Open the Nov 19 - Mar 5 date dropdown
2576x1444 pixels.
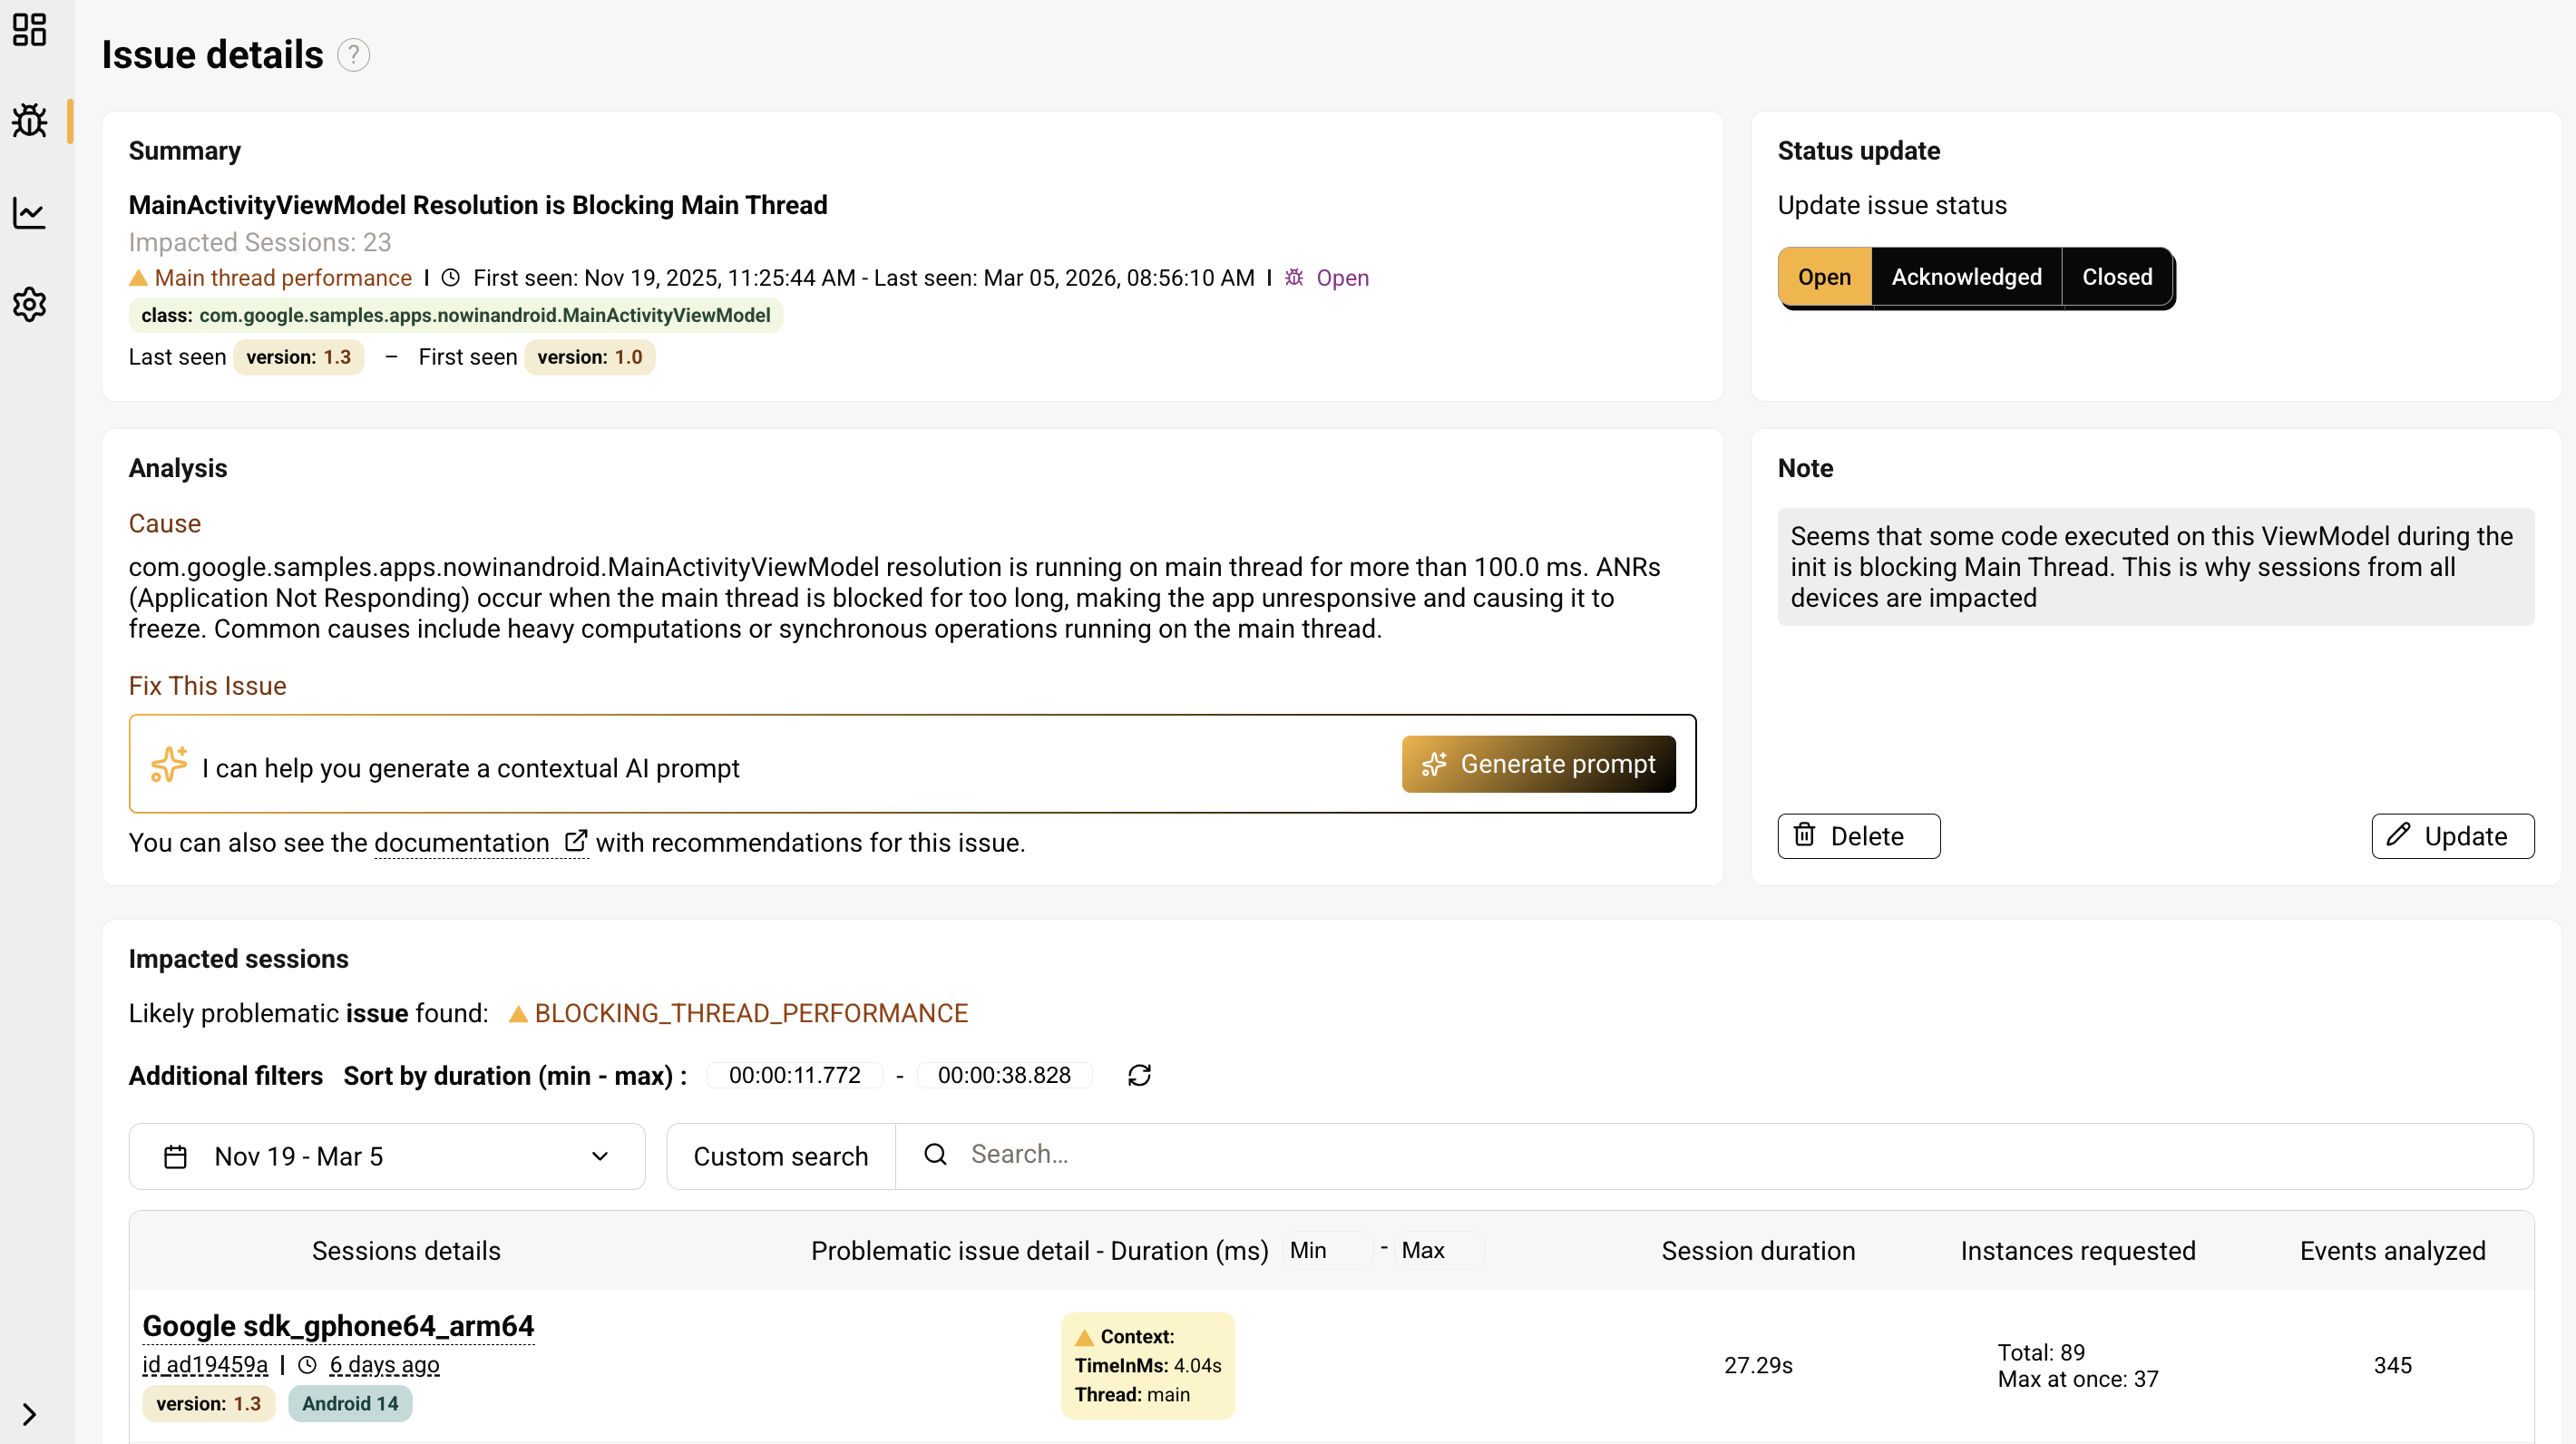point(387,1156)
